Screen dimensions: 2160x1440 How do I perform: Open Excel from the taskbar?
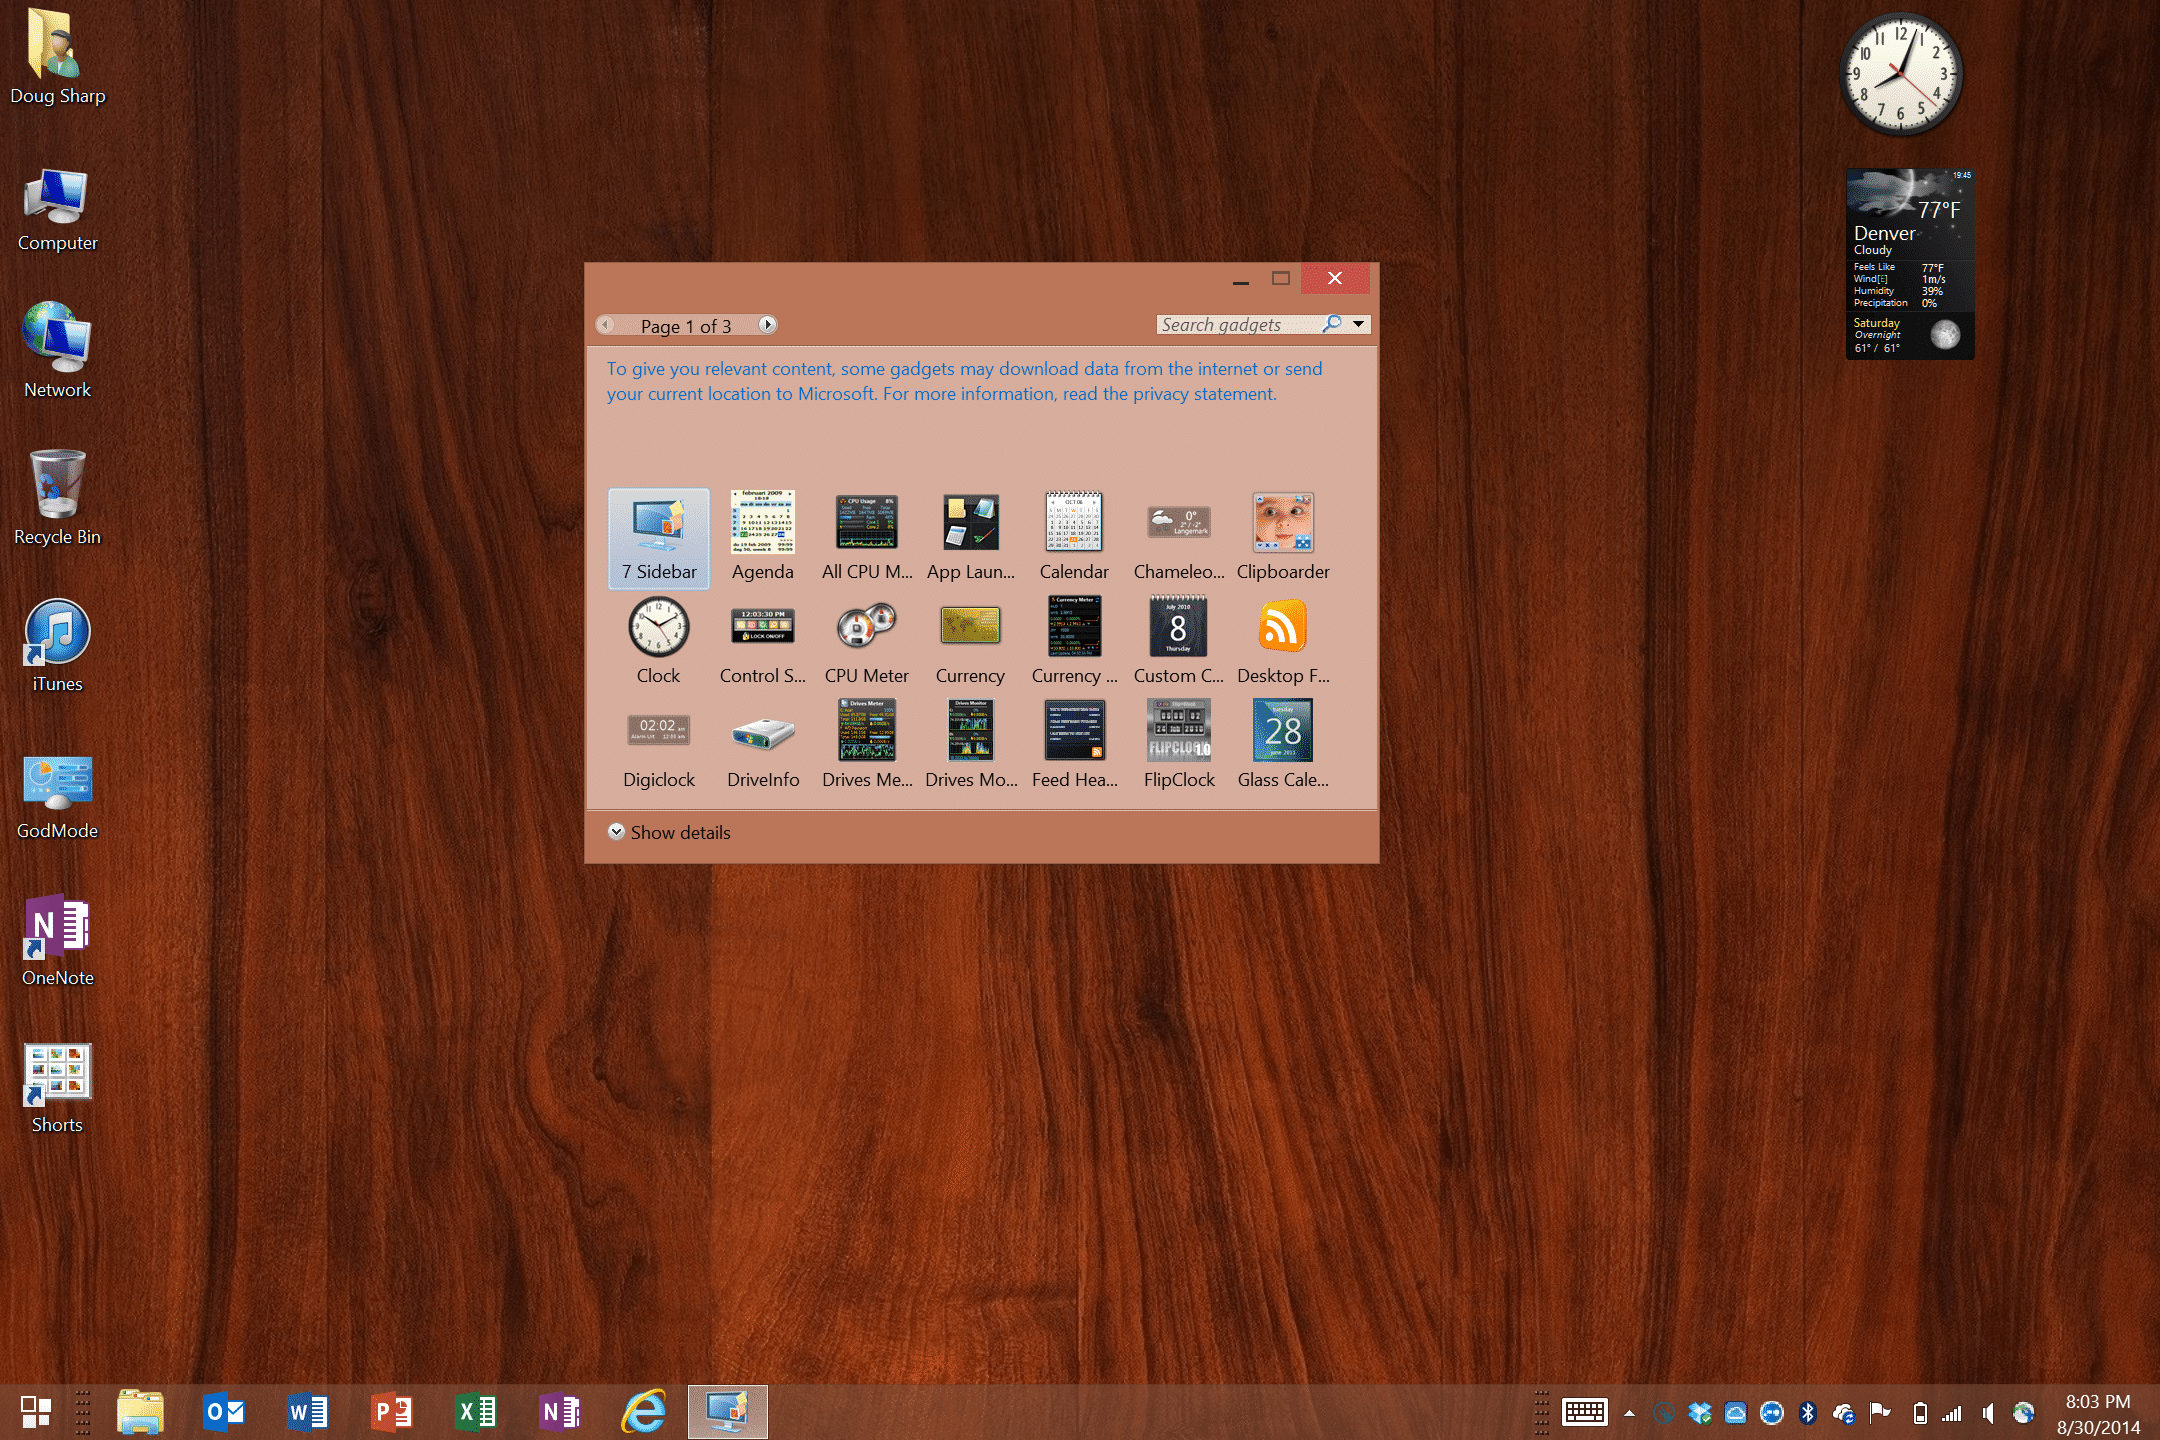coord(476,1412)
